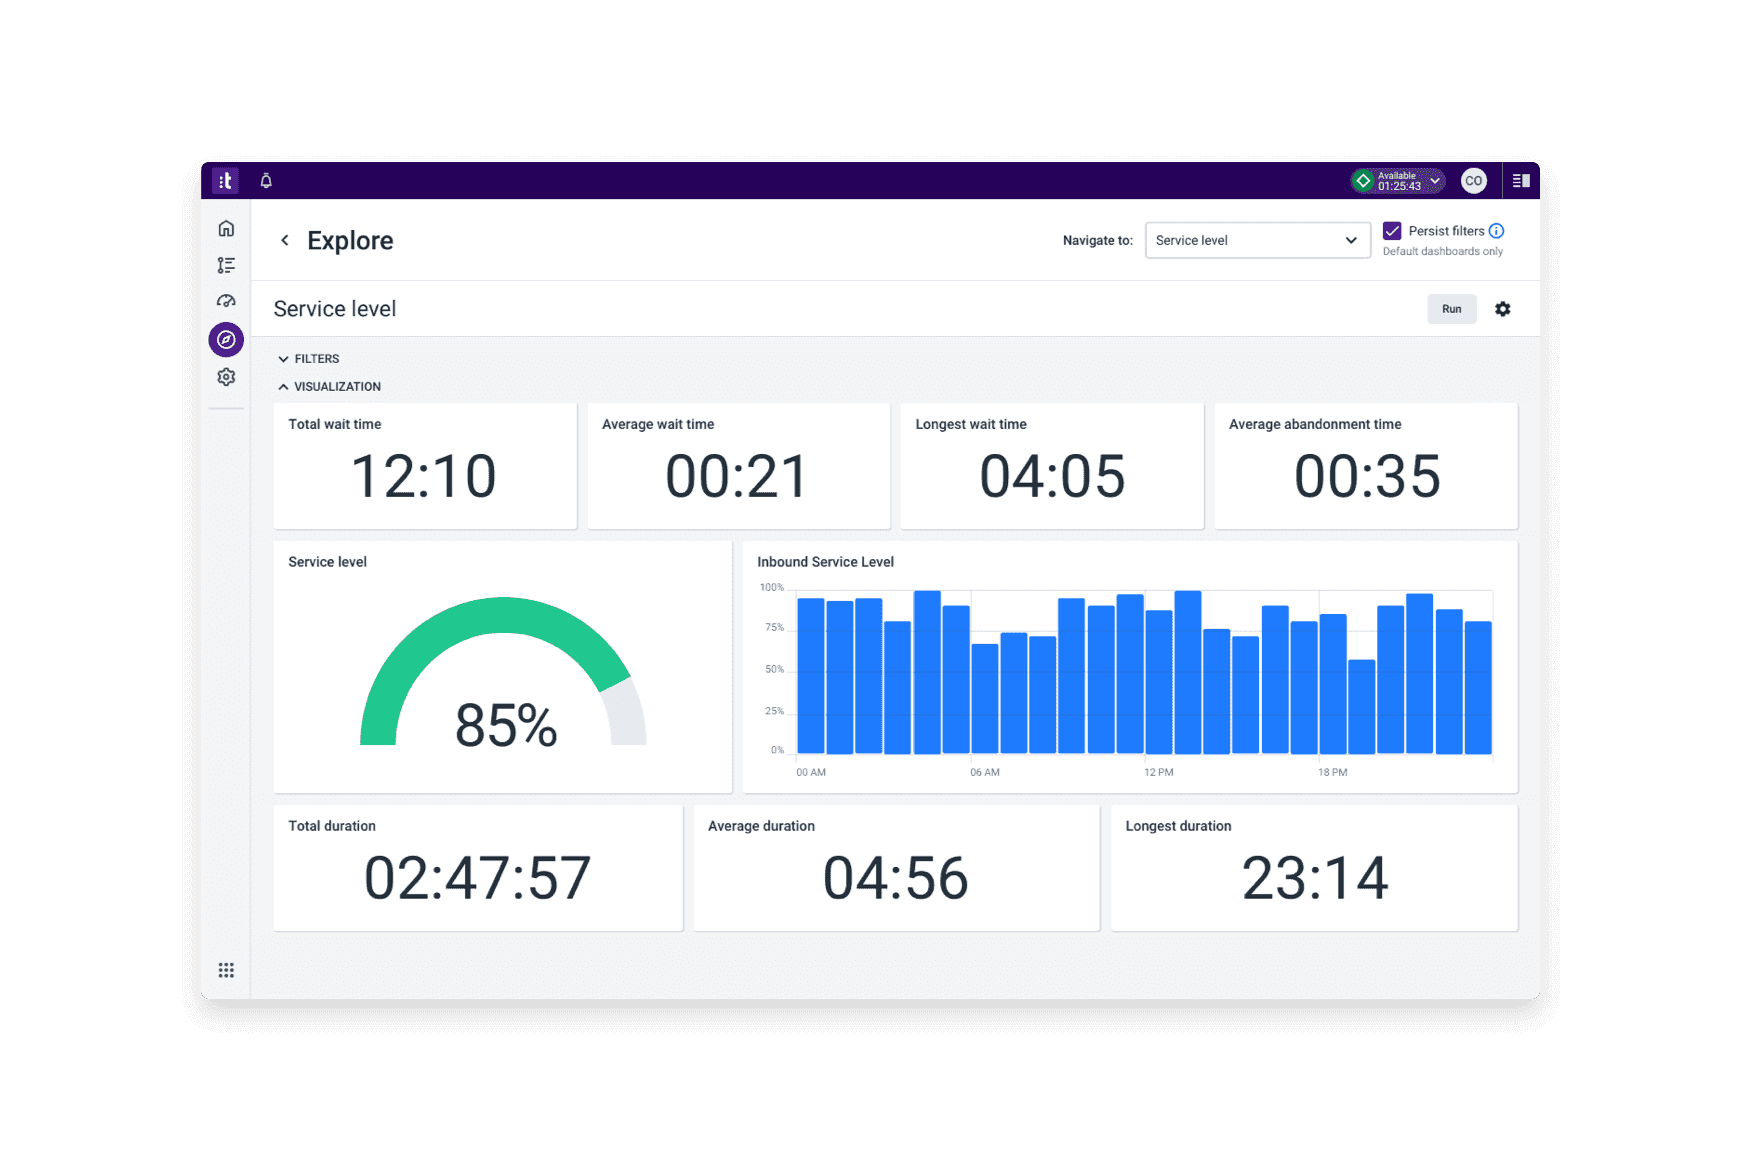This screenshot has height=1160, width=1740.
Task: Open the Home icon in sidebar
Action: 226,228
